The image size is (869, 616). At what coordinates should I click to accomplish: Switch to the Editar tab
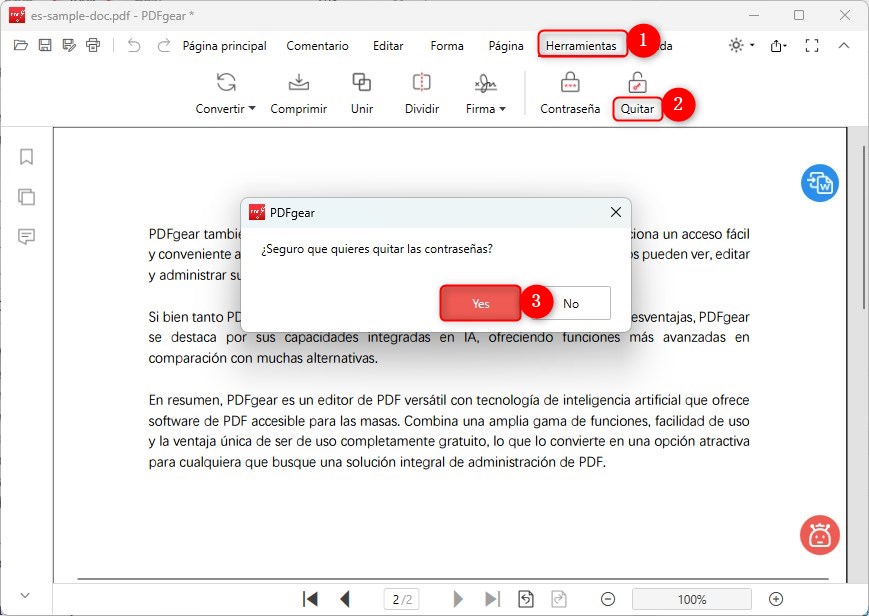coord(388,46)
